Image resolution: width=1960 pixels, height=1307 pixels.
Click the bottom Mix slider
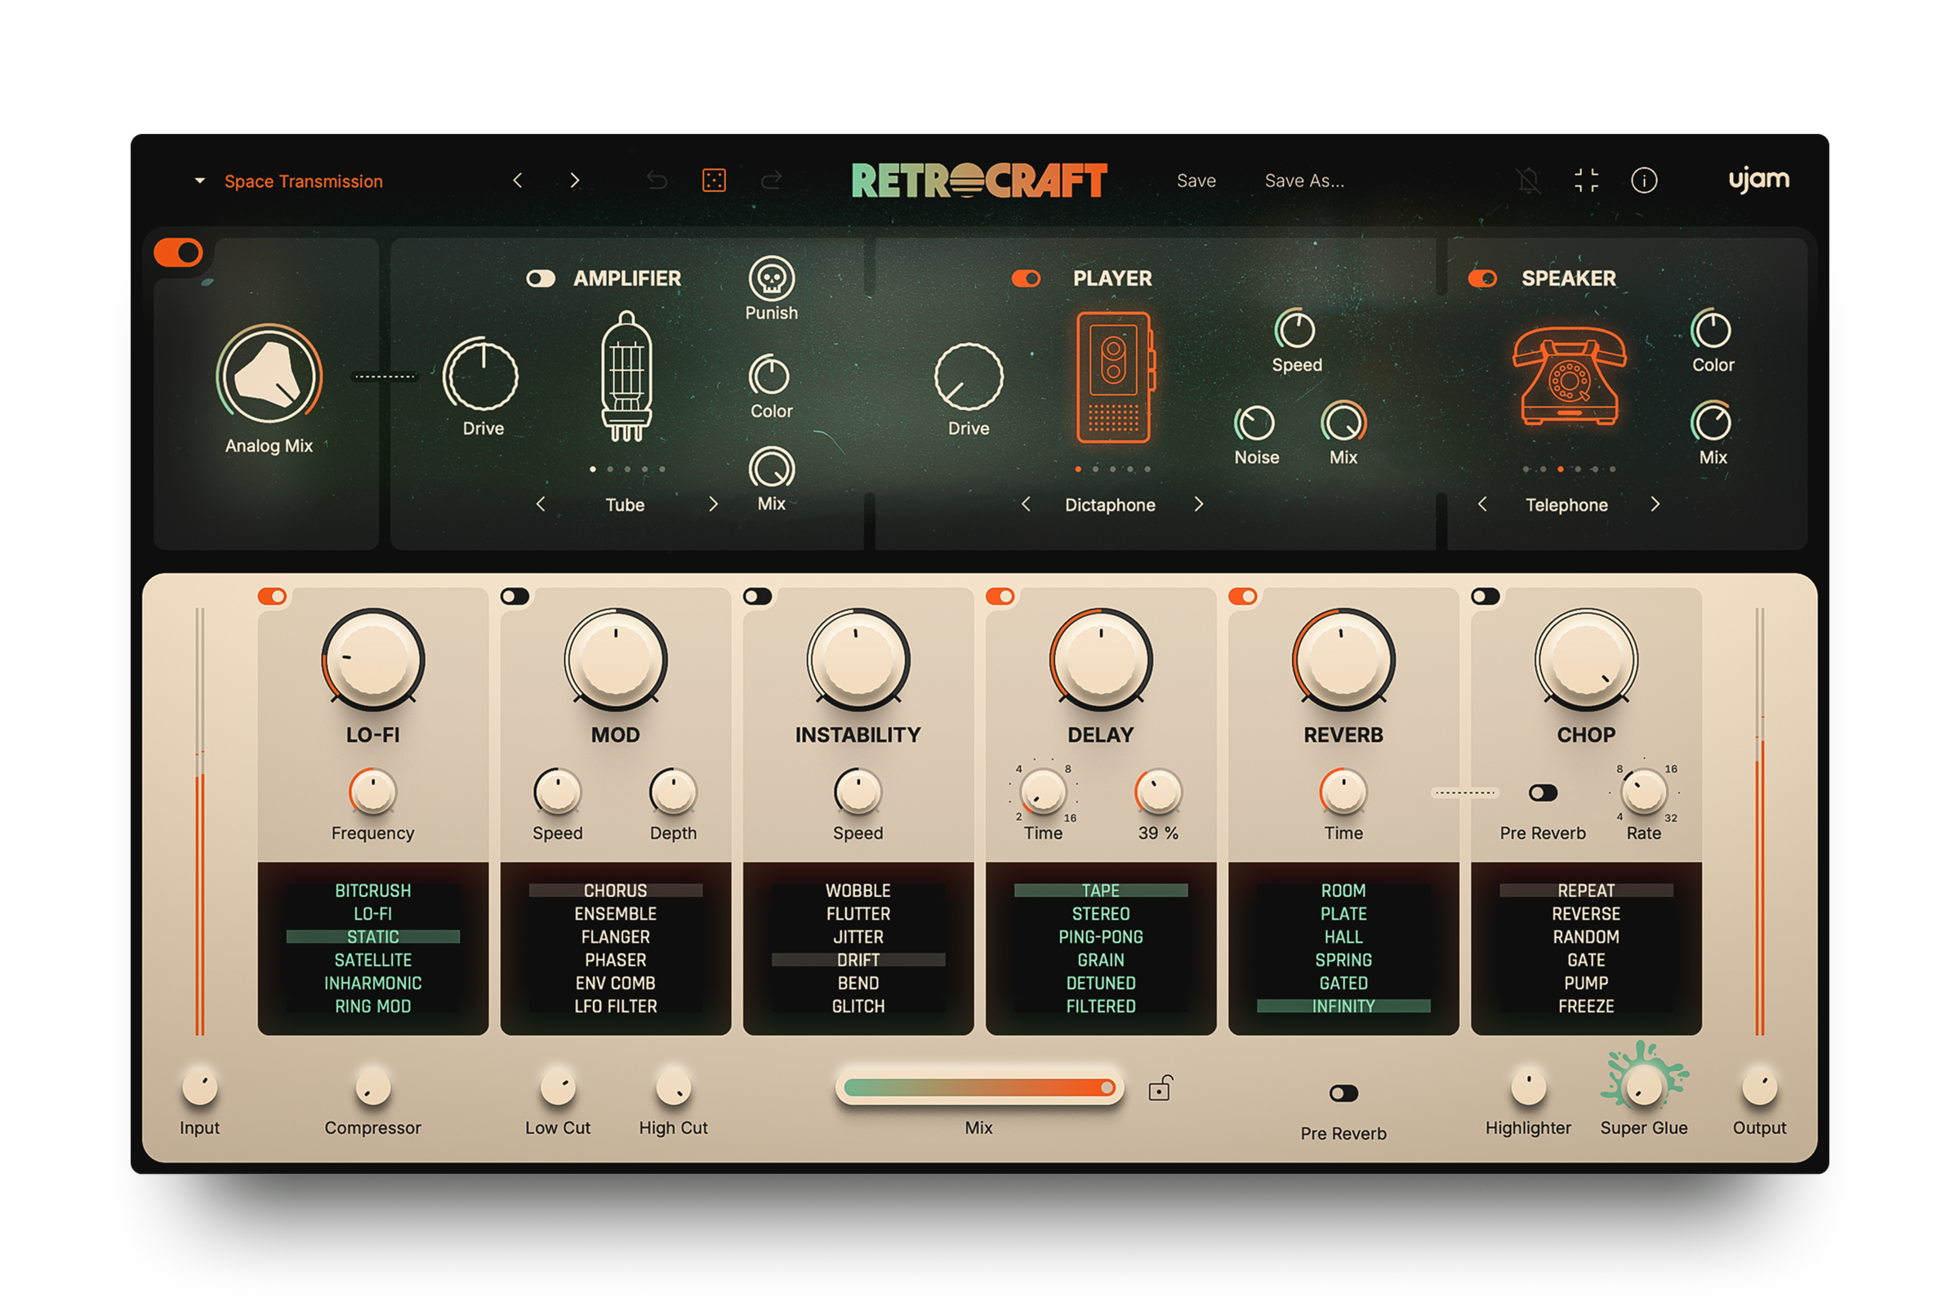click(x=979, y=1088)
